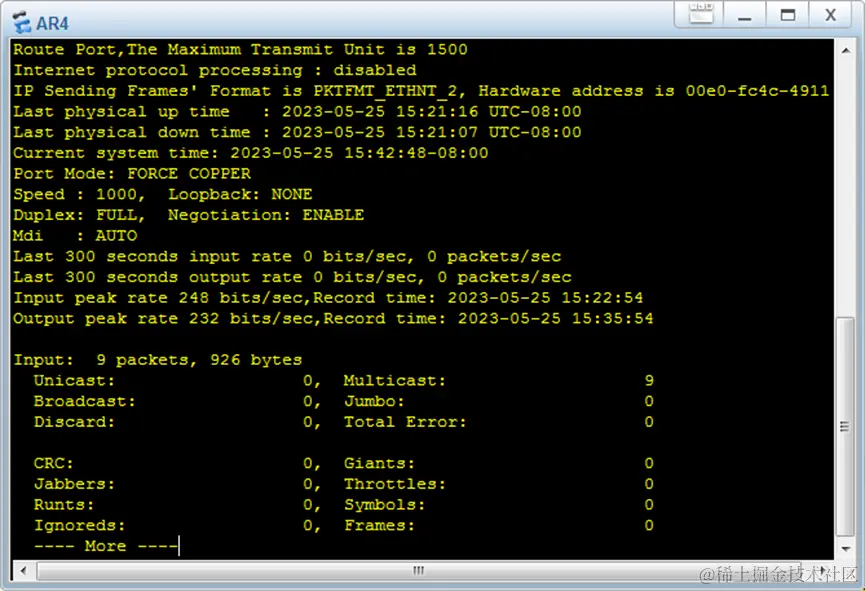Click 'Last 300 seconds output rate' line
Image resolution: width=865 pixels, height=591 pixels.
point(292,278)
